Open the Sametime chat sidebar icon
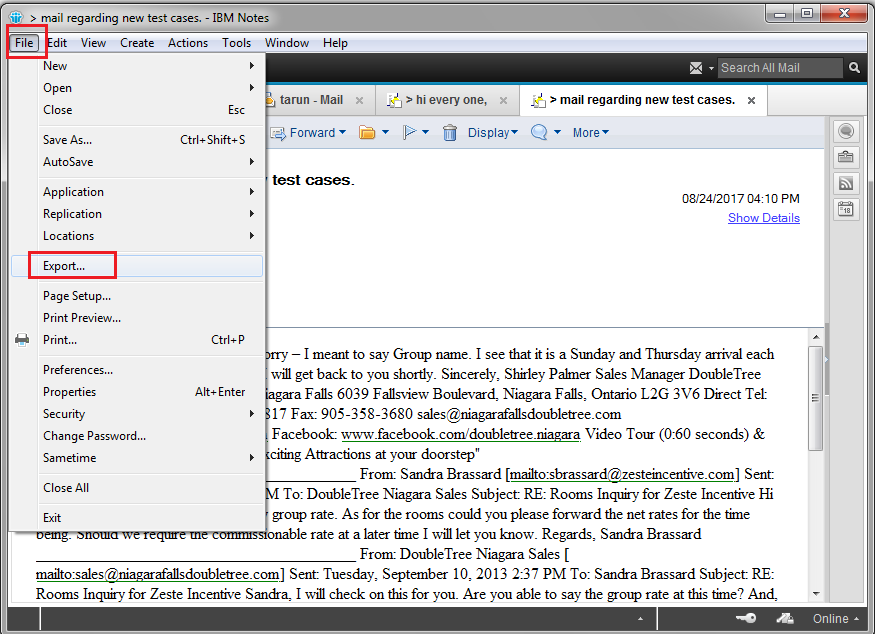 tap(846, 131)
